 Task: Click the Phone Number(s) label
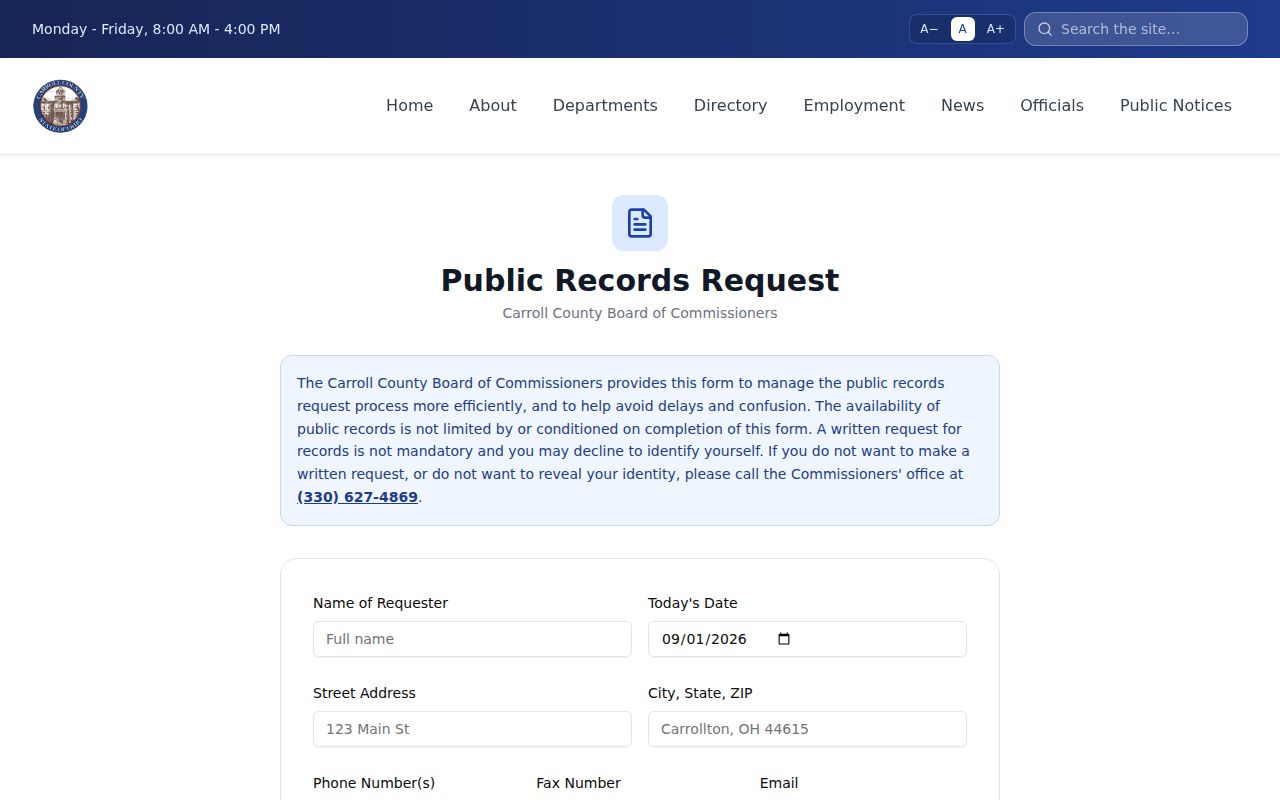click(374, 783)
